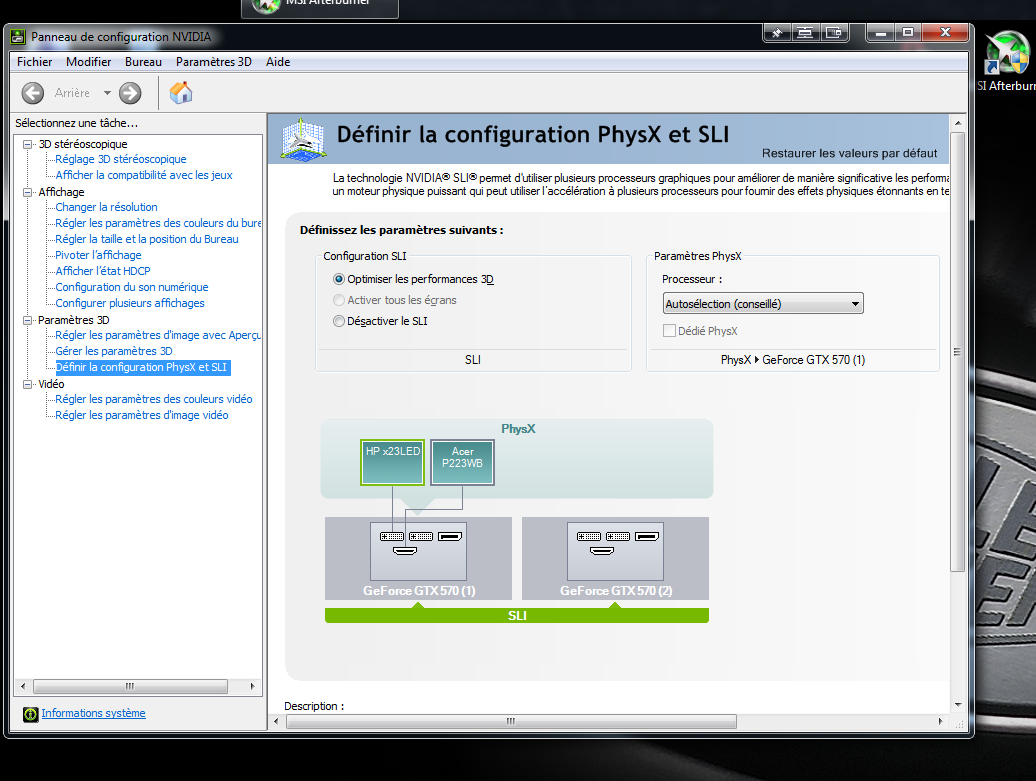Collapse the Vidéo tree node
1036x781 pixels.
click(28, 384)
